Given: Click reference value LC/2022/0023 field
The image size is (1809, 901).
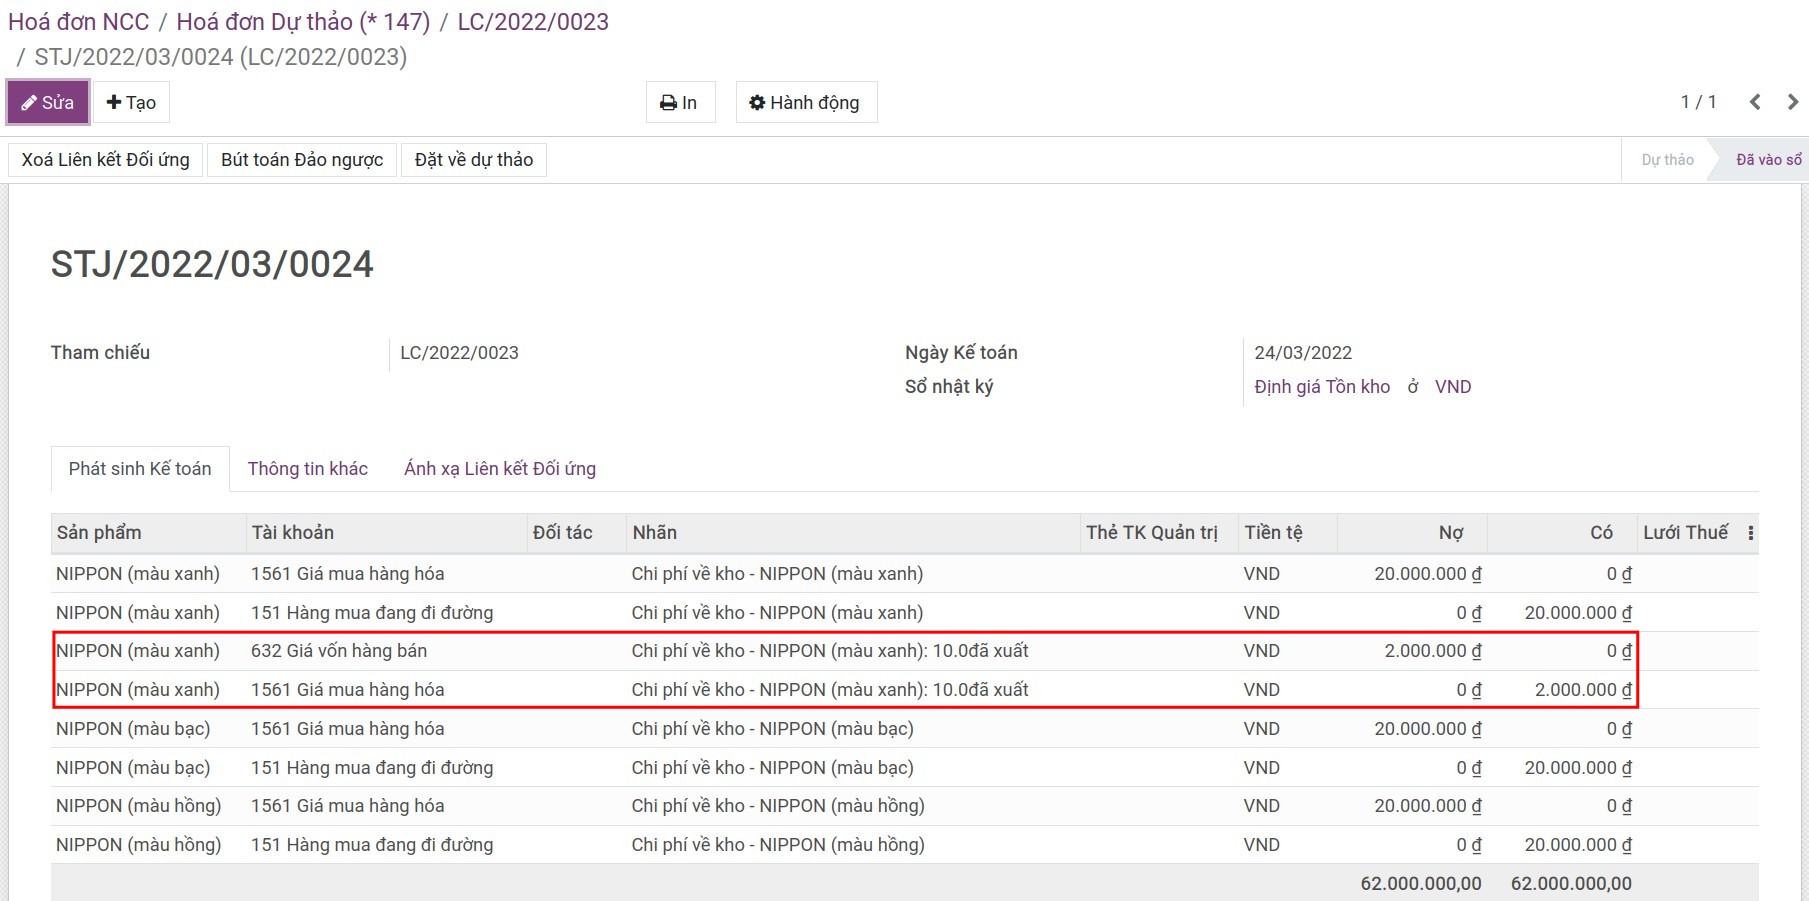Looking at the screenshot, I should (459, 353).
